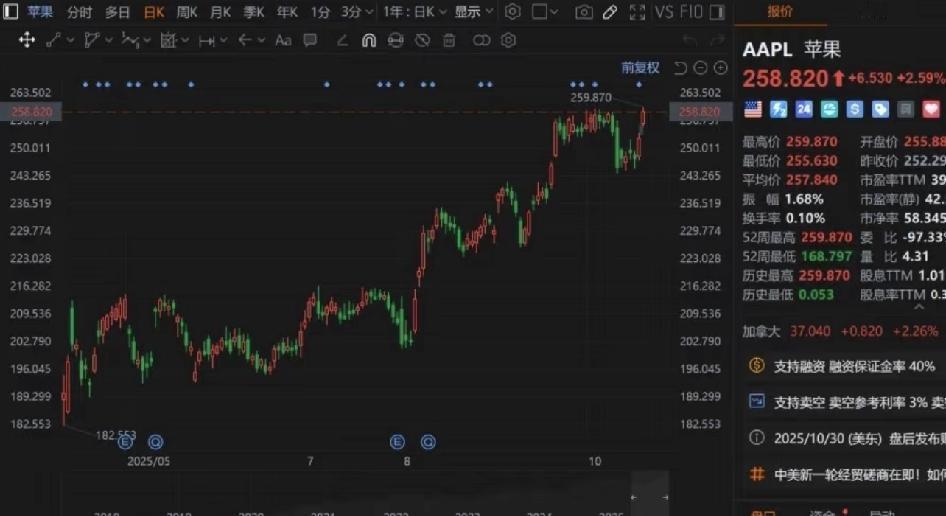This screenshot has height=516, width=946.
Task: Zoom out chart with minus icon
Action: (700, 68)
